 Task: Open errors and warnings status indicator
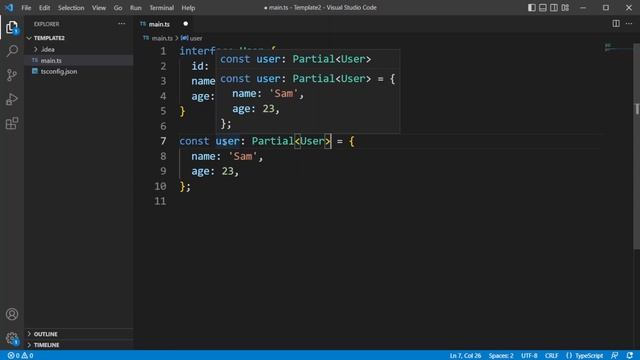(20, 356)
